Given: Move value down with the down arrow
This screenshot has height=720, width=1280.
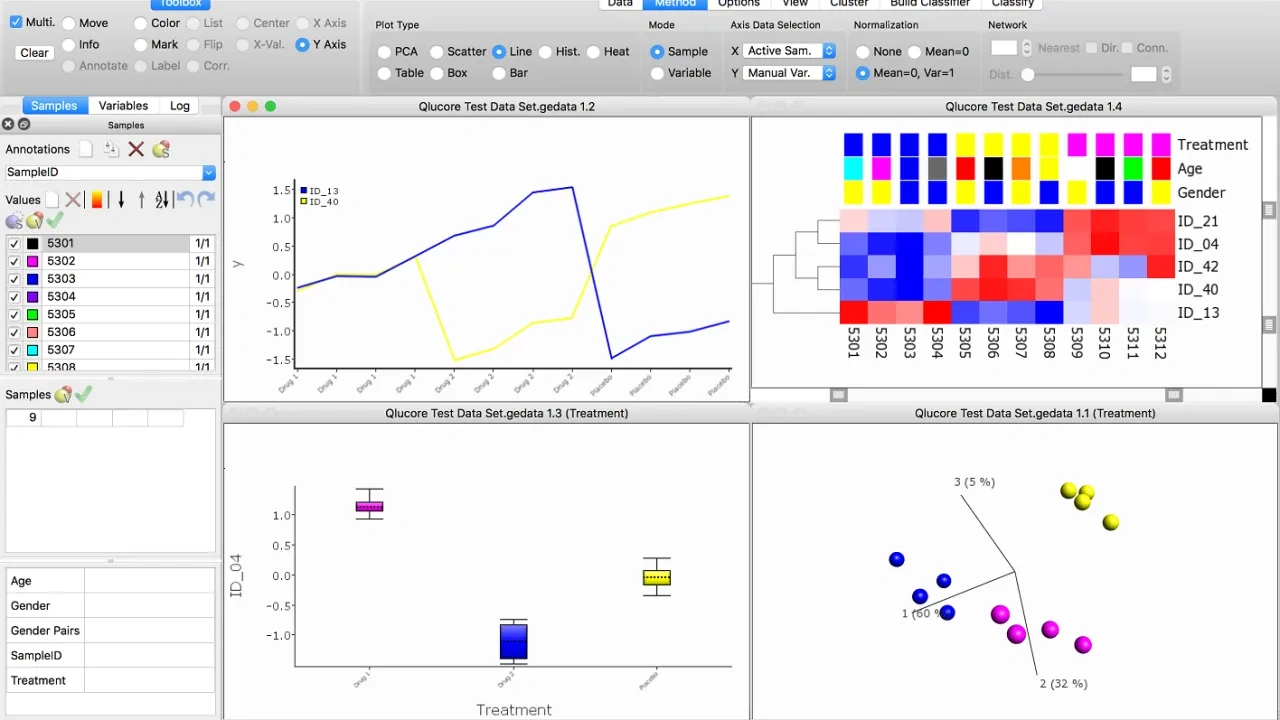Looking at the screenshot, I should click(121, 200).
